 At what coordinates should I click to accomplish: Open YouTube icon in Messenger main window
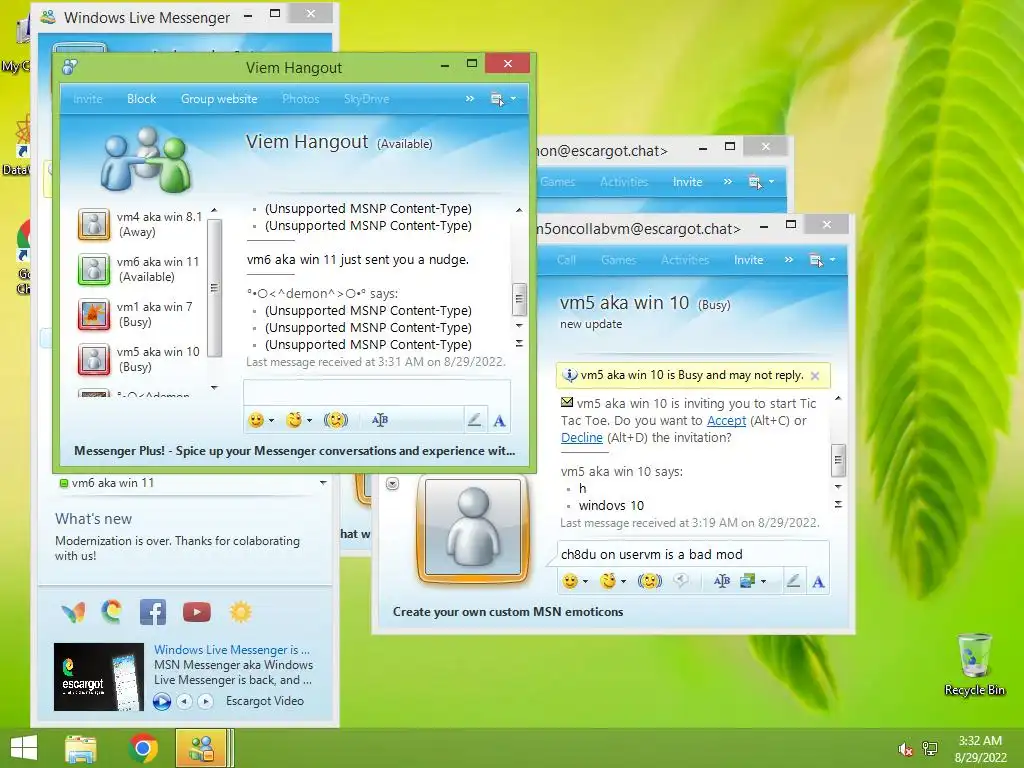197,612
